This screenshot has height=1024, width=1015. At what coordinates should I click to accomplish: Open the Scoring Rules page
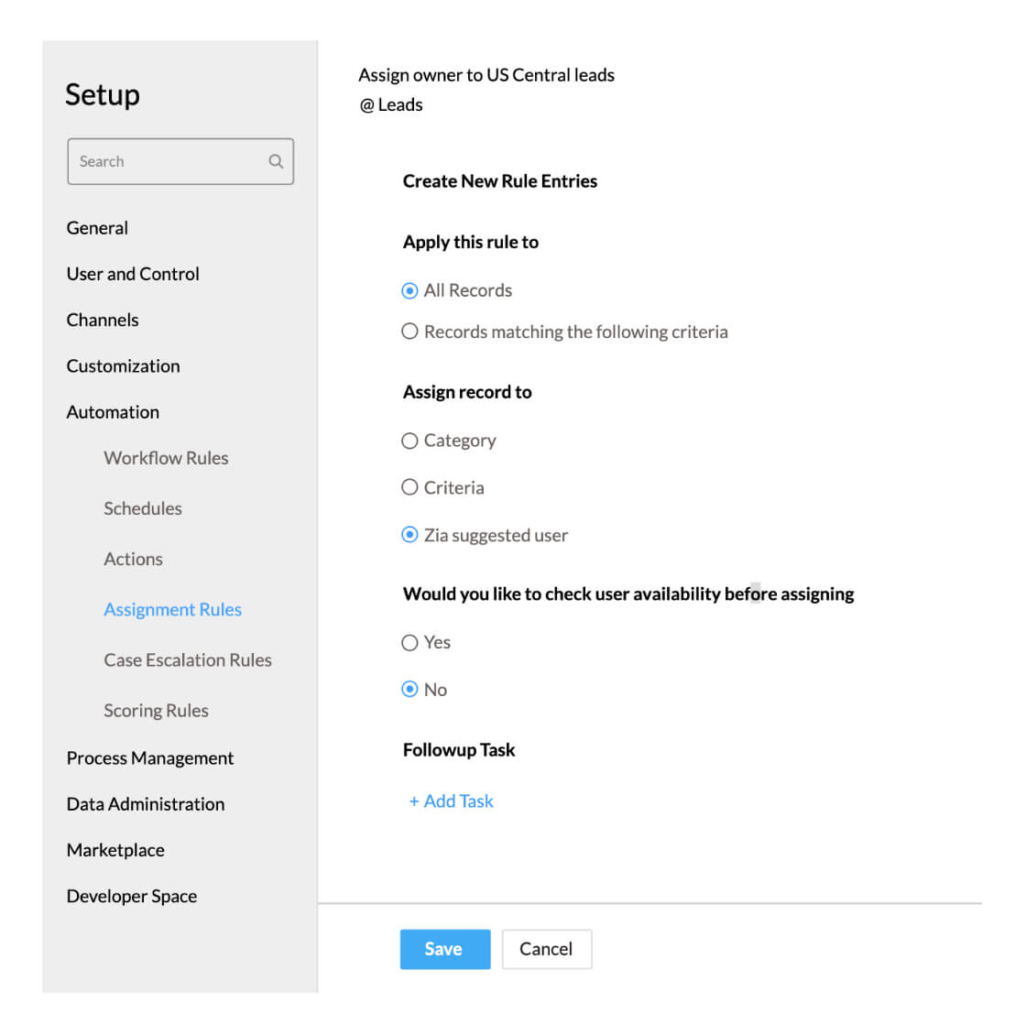click(x=156, y=711)
